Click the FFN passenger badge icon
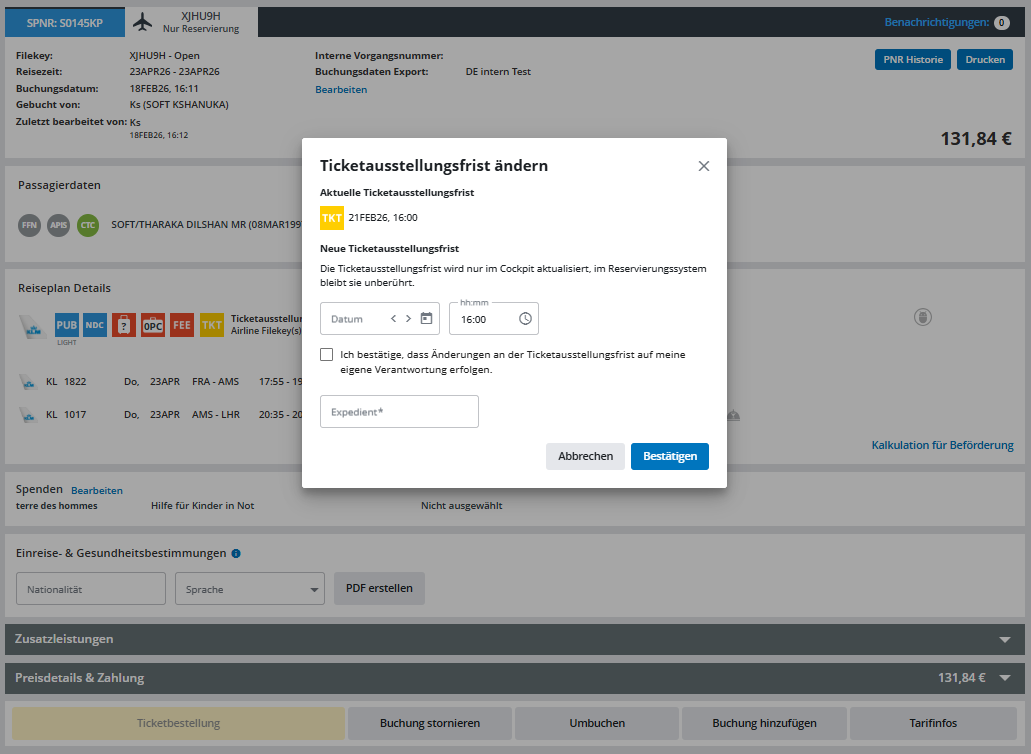 tap(30, 225)
